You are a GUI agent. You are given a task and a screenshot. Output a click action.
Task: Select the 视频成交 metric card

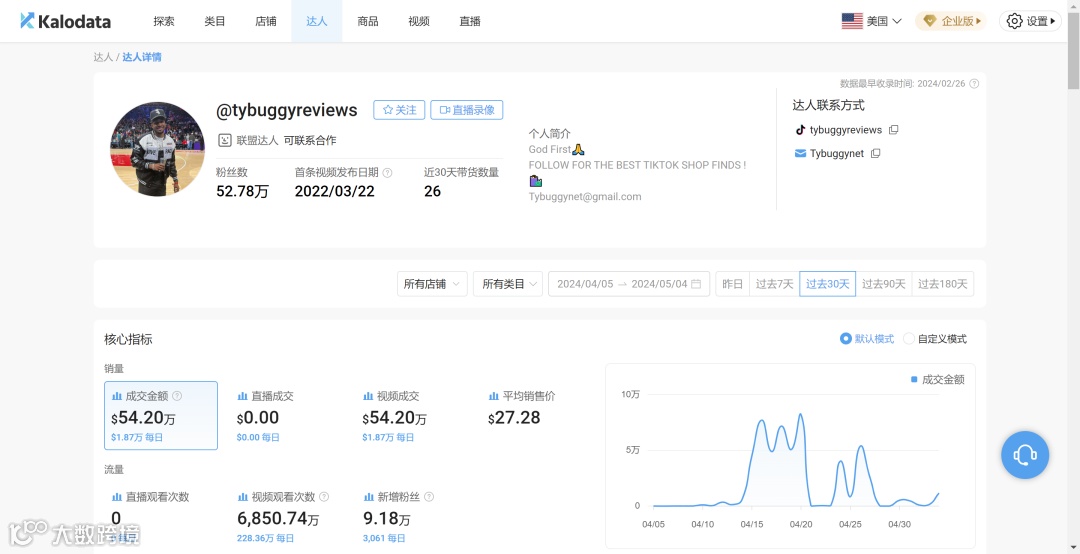[x=412, y=416]
